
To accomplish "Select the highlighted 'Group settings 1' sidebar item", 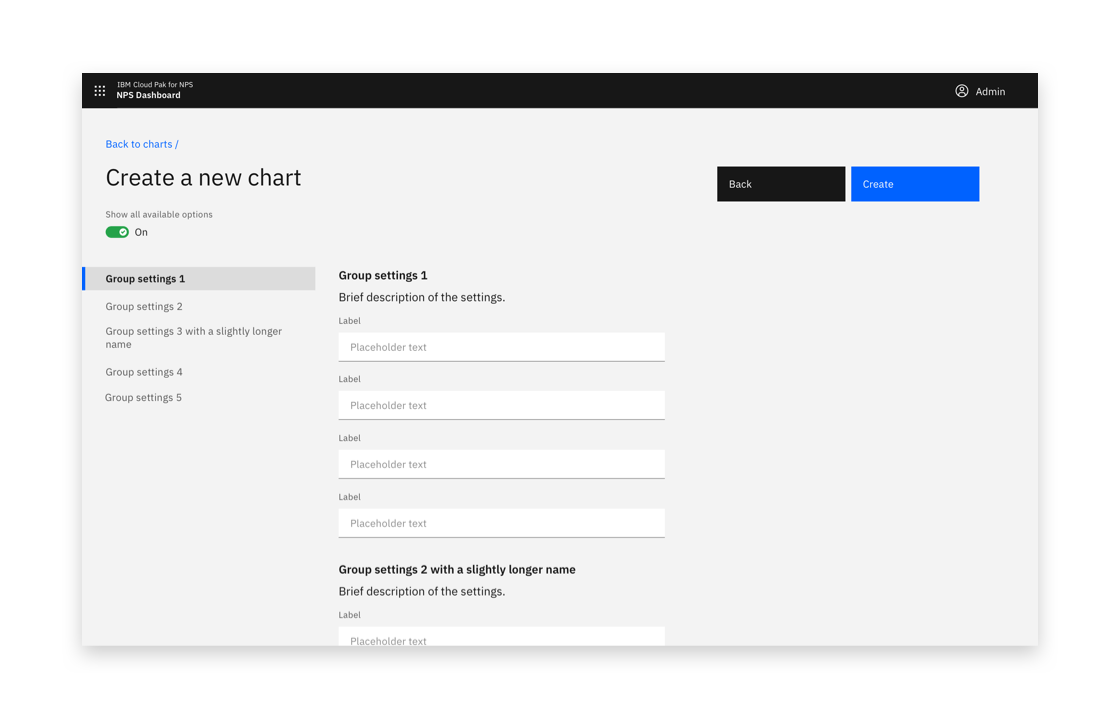I will click(x=149, y=278).
